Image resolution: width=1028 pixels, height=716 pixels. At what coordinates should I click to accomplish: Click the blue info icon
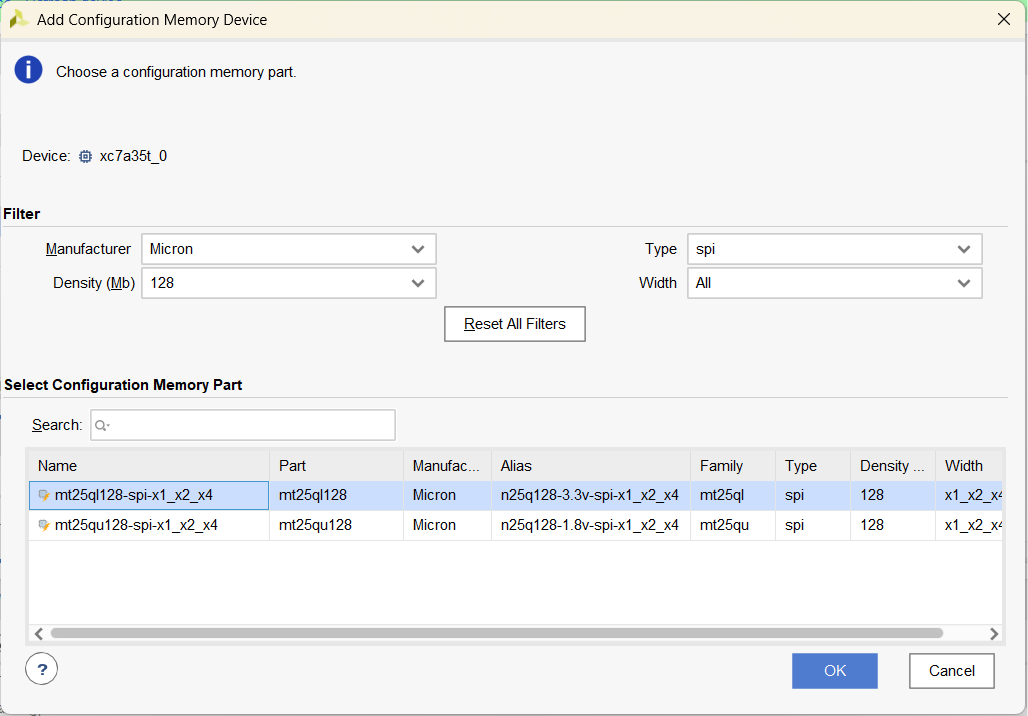click(28, 70)
